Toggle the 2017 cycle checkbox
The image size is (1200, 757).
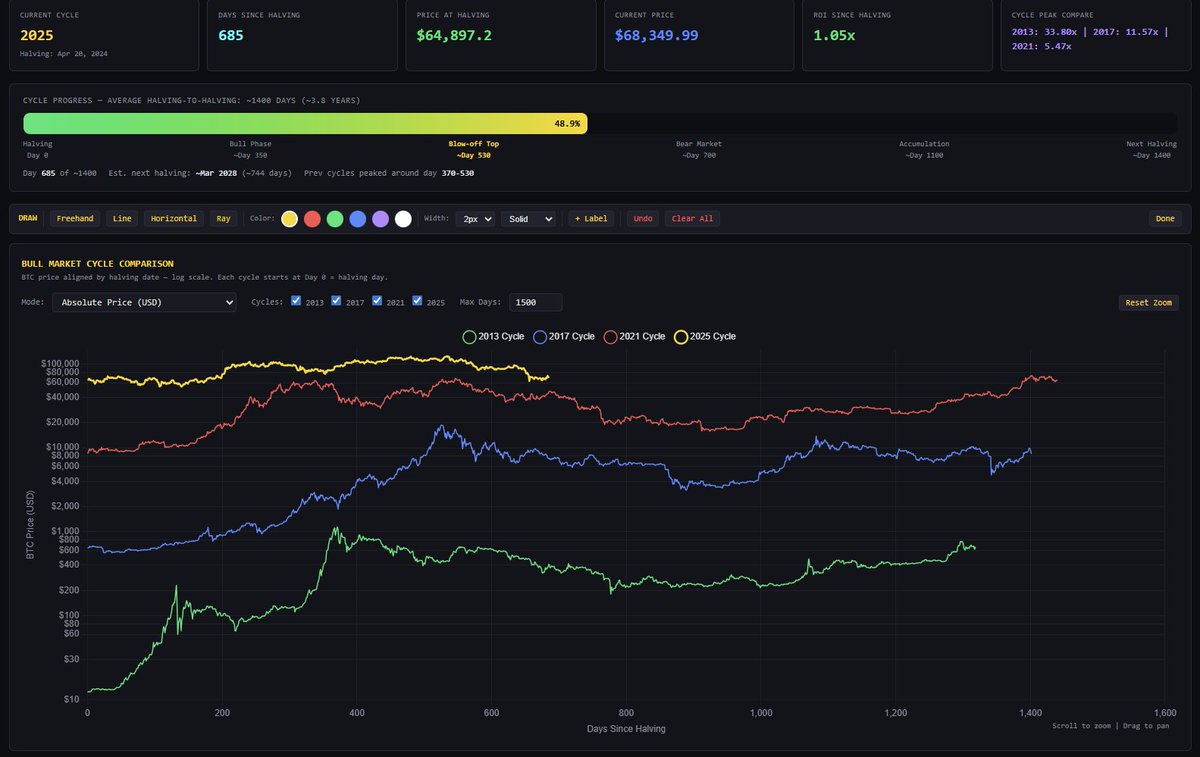pyautogui.click(x=337, y=300)
